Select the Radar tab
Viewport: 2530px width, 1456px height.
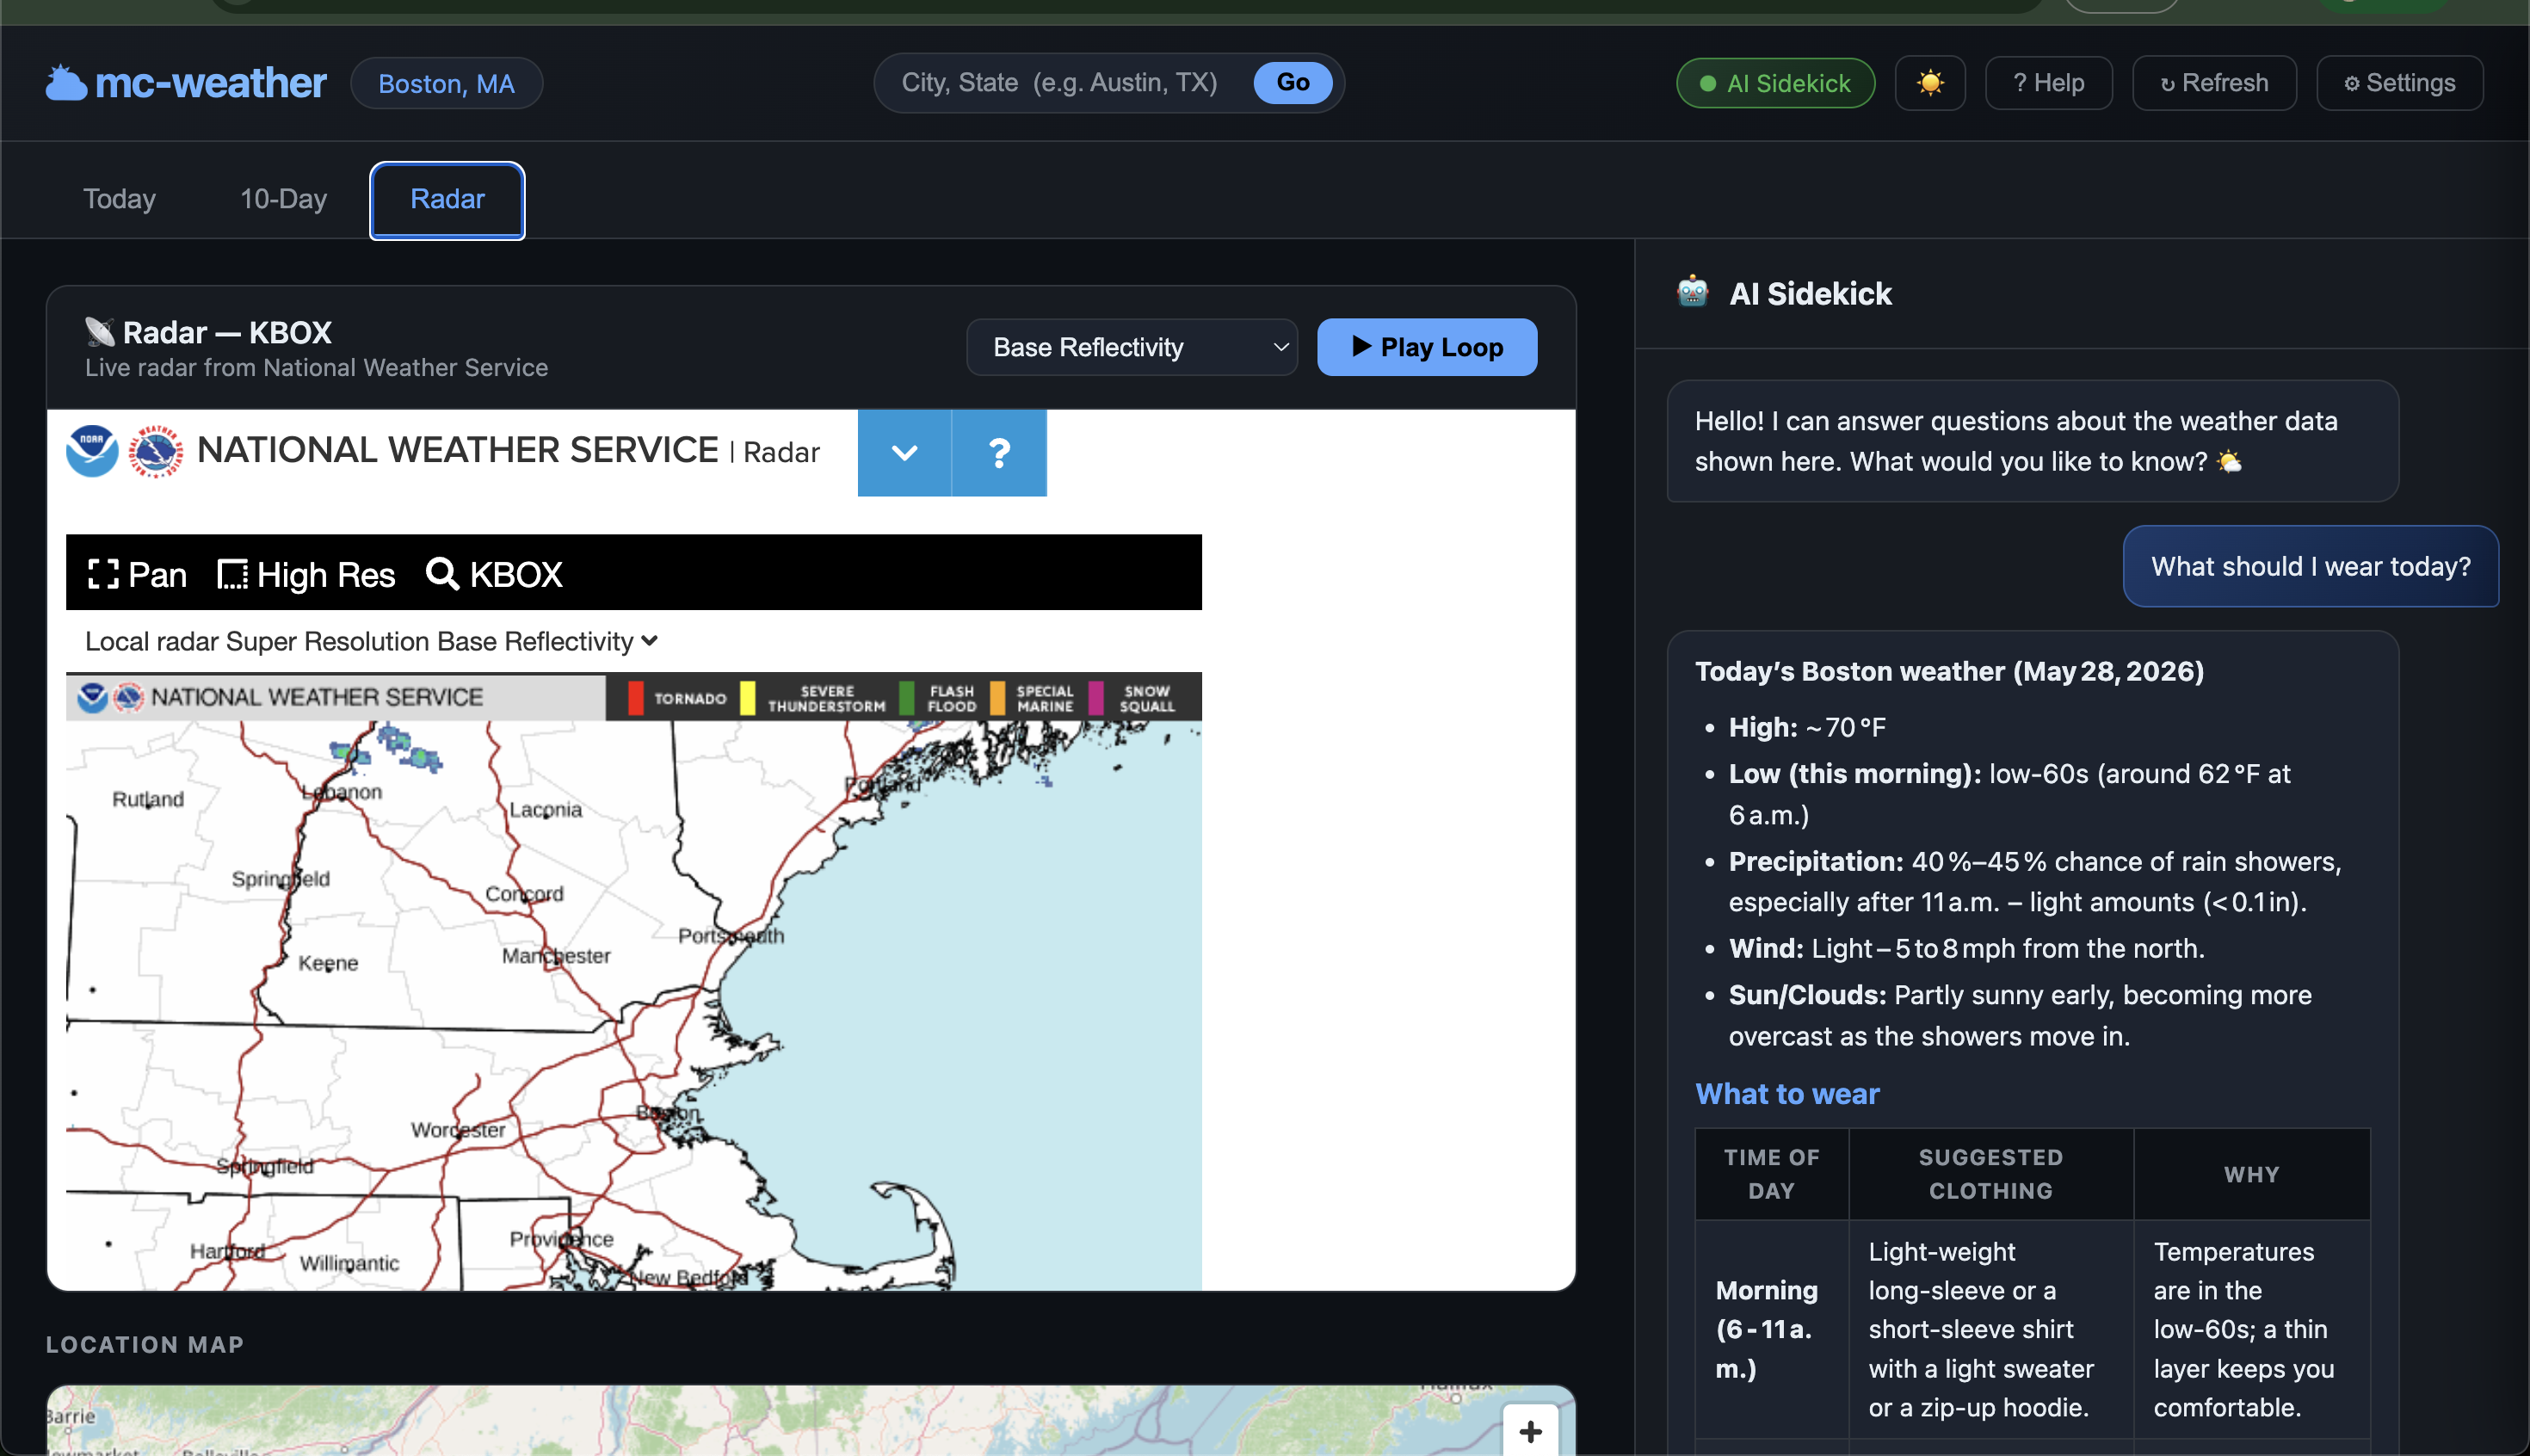coord(447,199)
